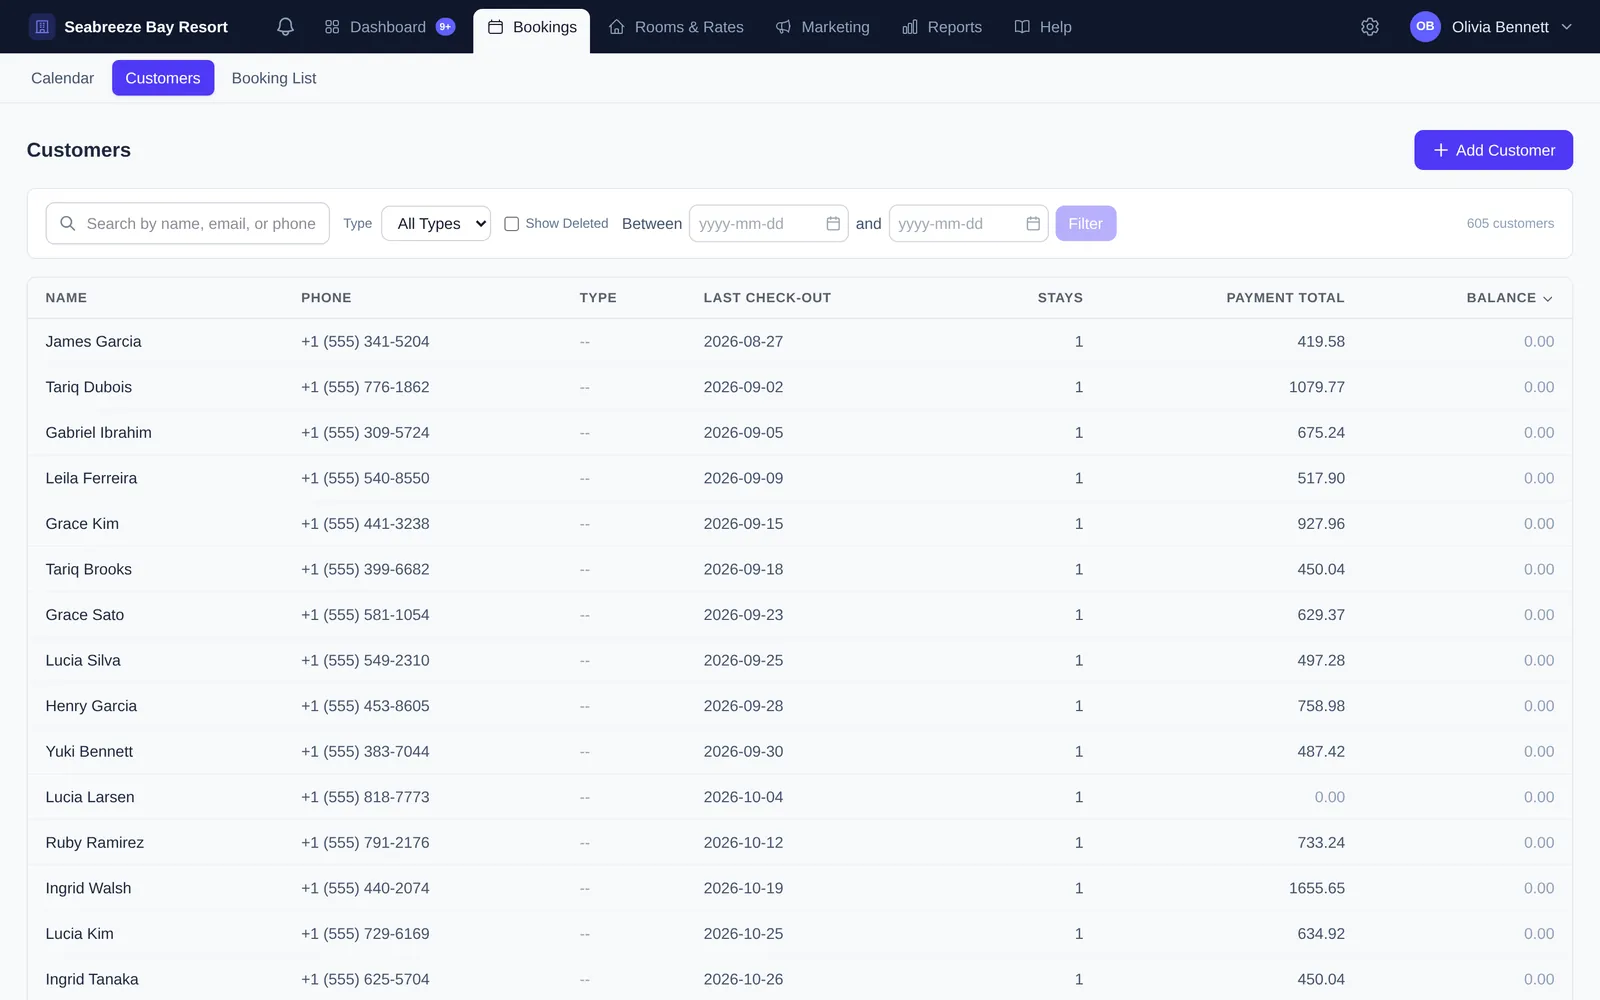Sort by the Stays column header
Screen dimensions: 1600x1000
pos(1060,298)
